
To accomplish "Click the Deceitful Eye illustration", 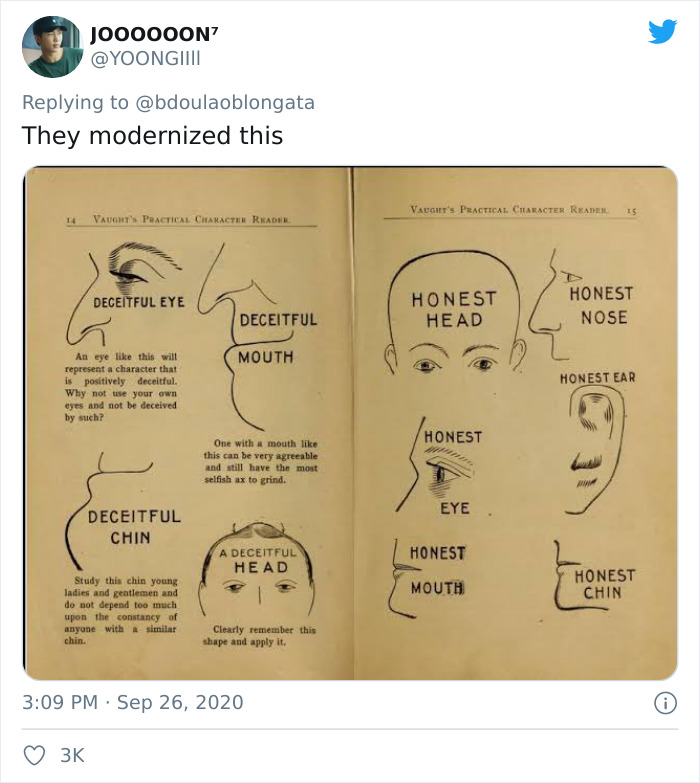I will click(x=125, y=293).
